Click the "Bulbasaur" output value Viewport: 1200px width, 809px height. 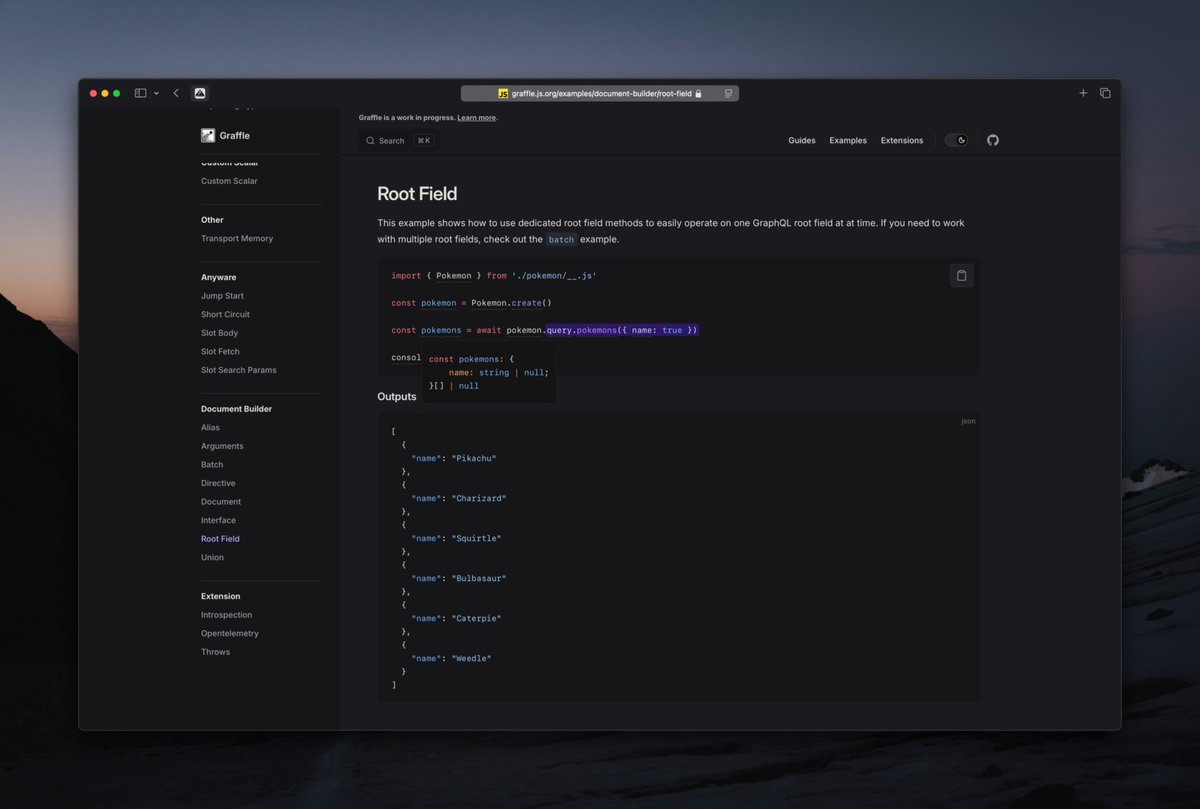point(479,578)
